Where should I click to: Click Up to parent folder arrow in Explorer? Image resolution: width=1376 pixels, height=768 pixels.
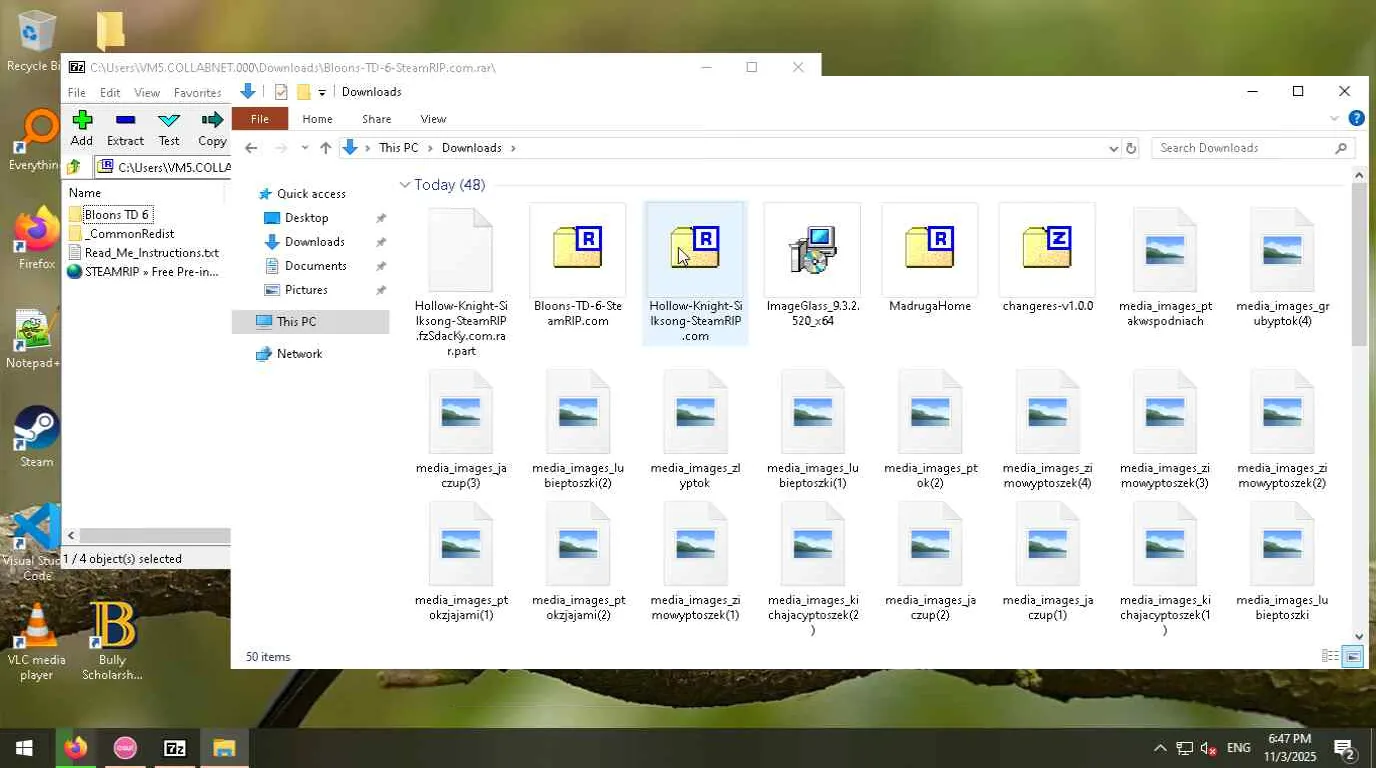325,148
